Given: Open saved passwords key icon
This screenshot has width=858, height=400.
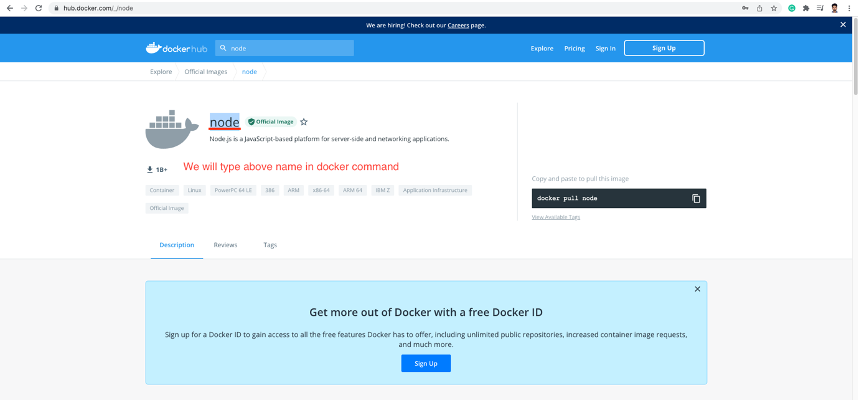Looking at the screenshot, I should (745, 8).
